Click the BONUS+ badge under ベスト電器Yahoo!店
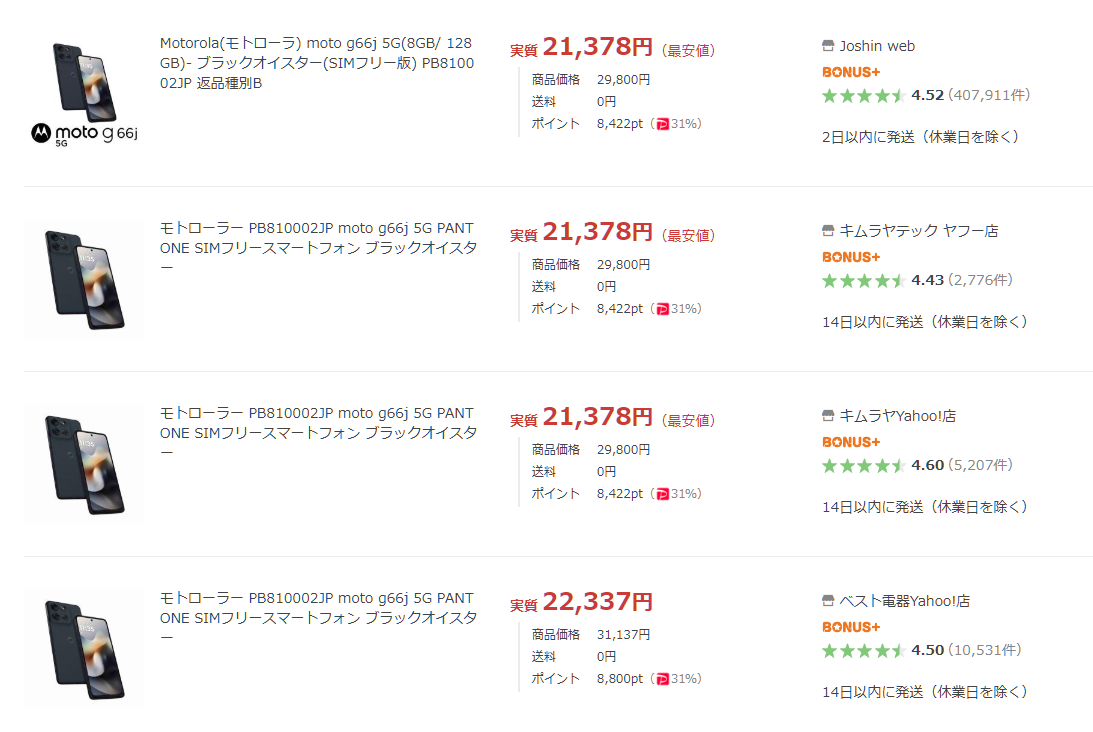The height and width of the screenshot is (732, 1093). click(x=850, y=627)
